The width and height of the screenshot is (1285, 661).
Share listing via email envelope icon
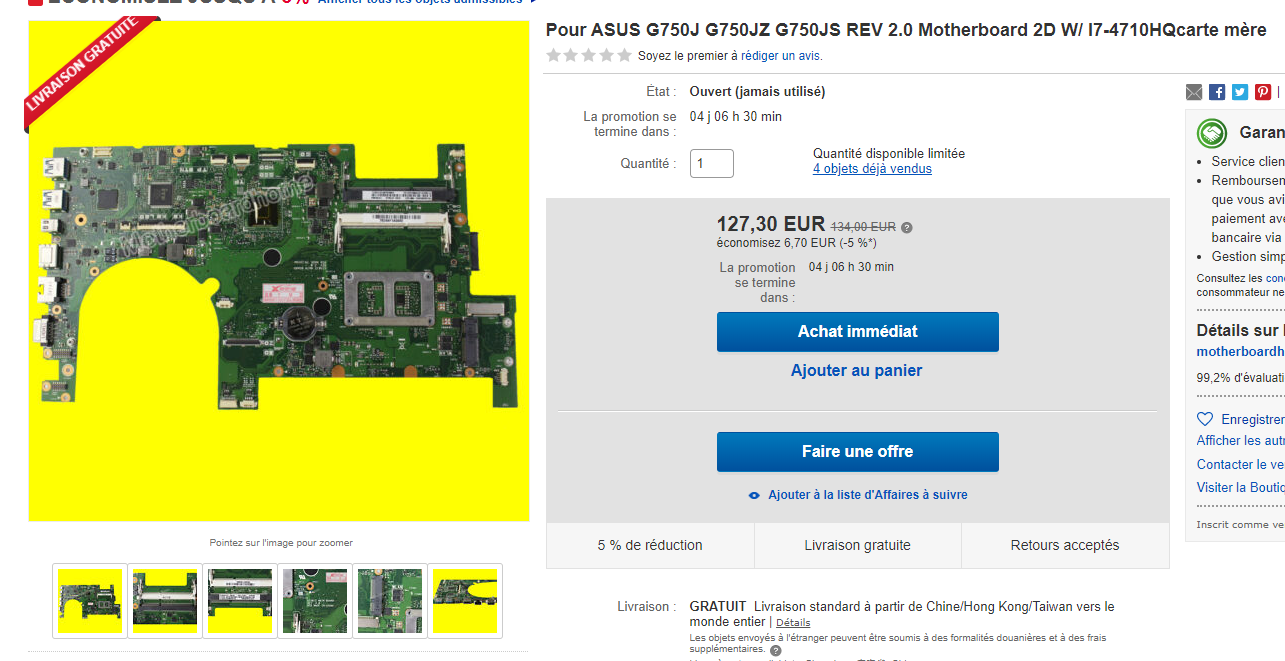coord(1194,92)
